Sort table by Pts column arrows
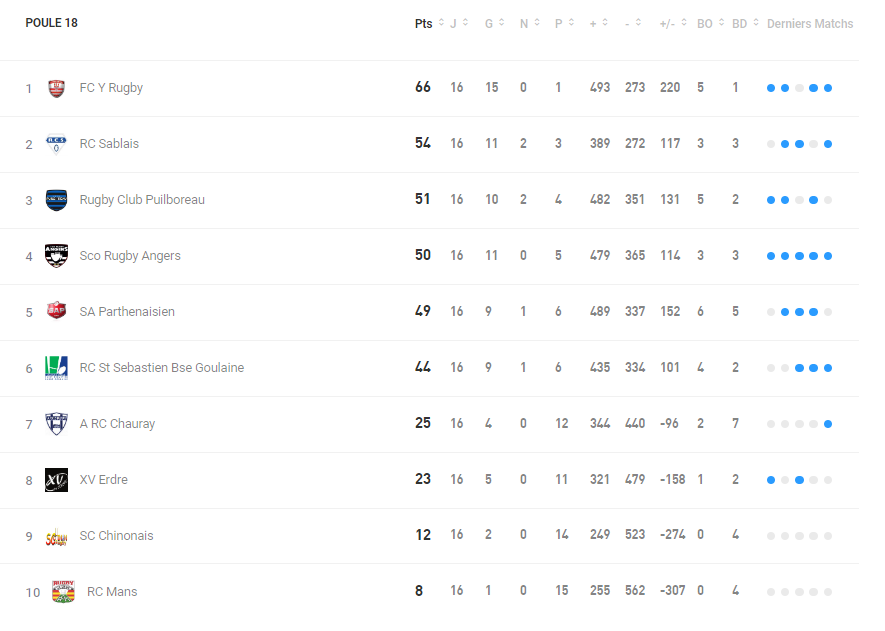 [441, 23]
